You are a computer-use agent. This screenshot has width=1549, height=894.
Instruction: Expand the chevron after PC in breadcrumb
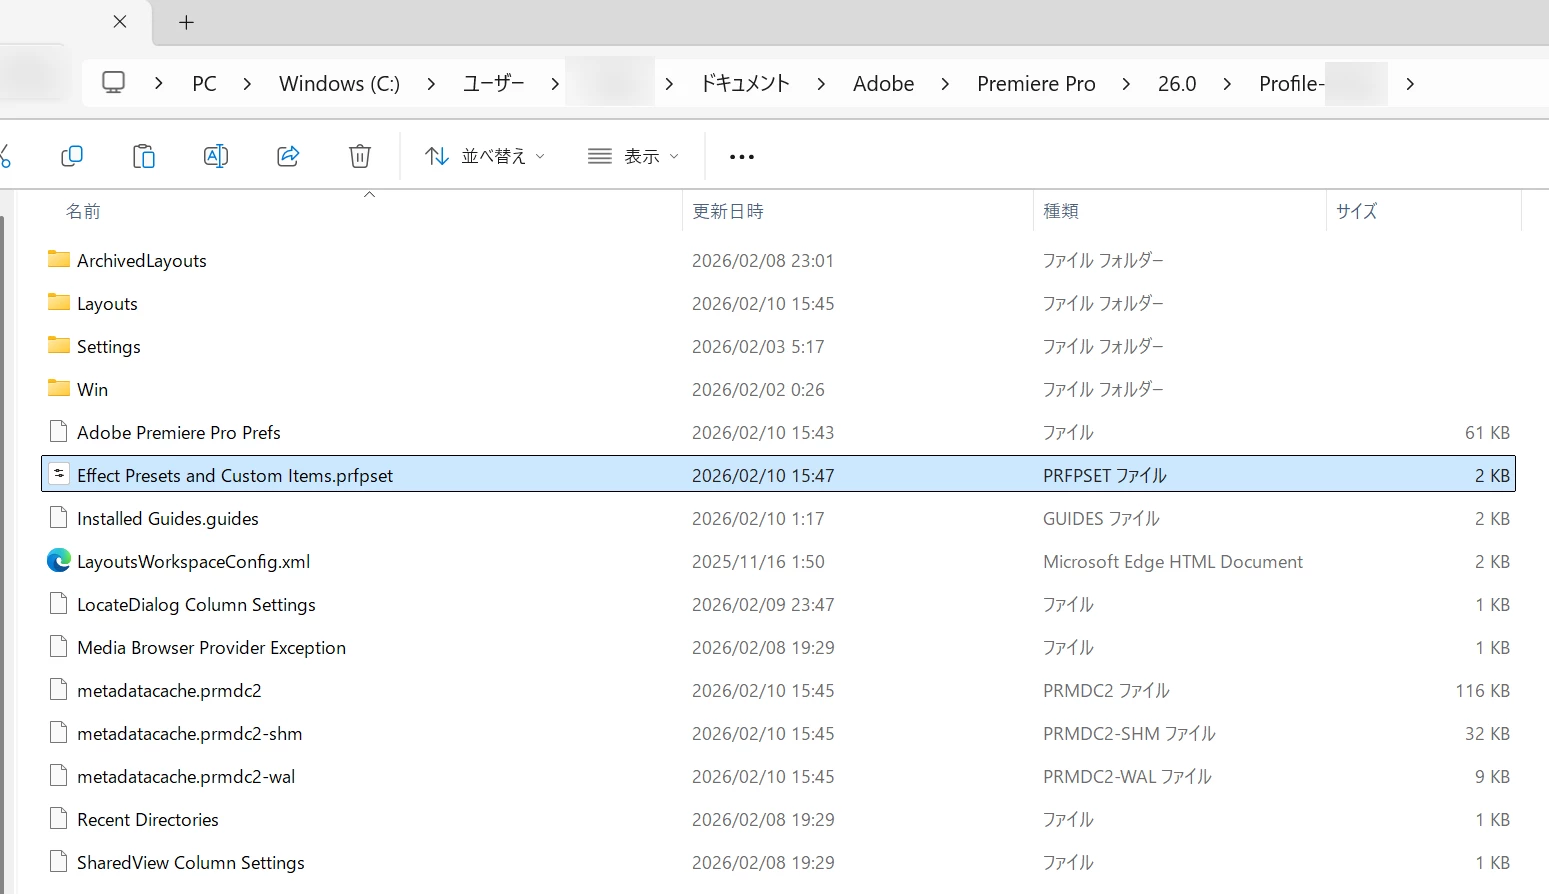click(247, 84)
